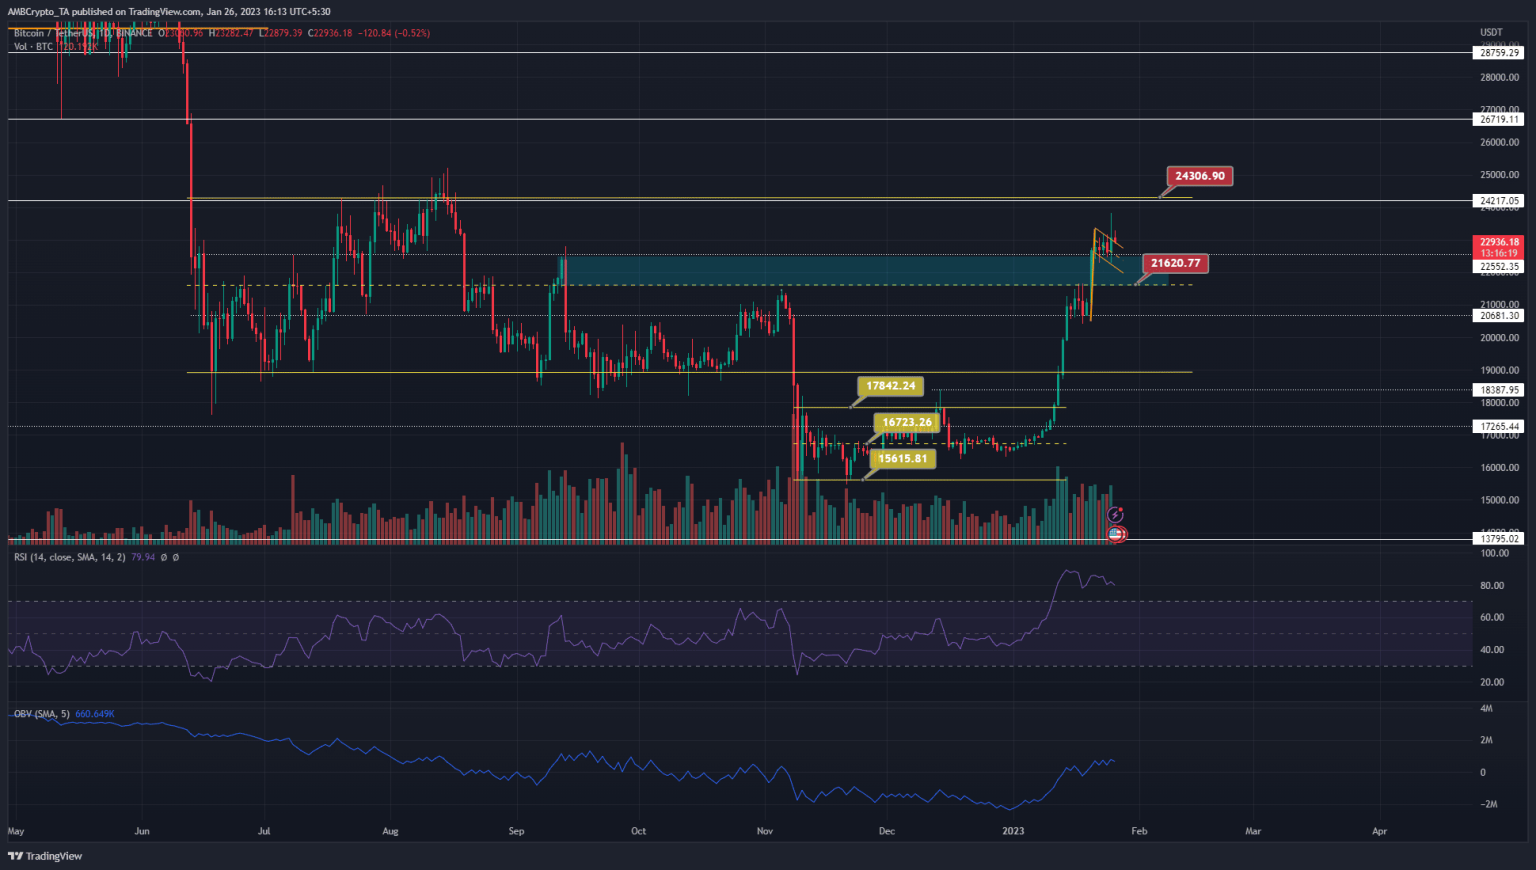Click the TradingView logo in the bottom corner
Screen dimensions: 1536x870
[x=43, y=856]
